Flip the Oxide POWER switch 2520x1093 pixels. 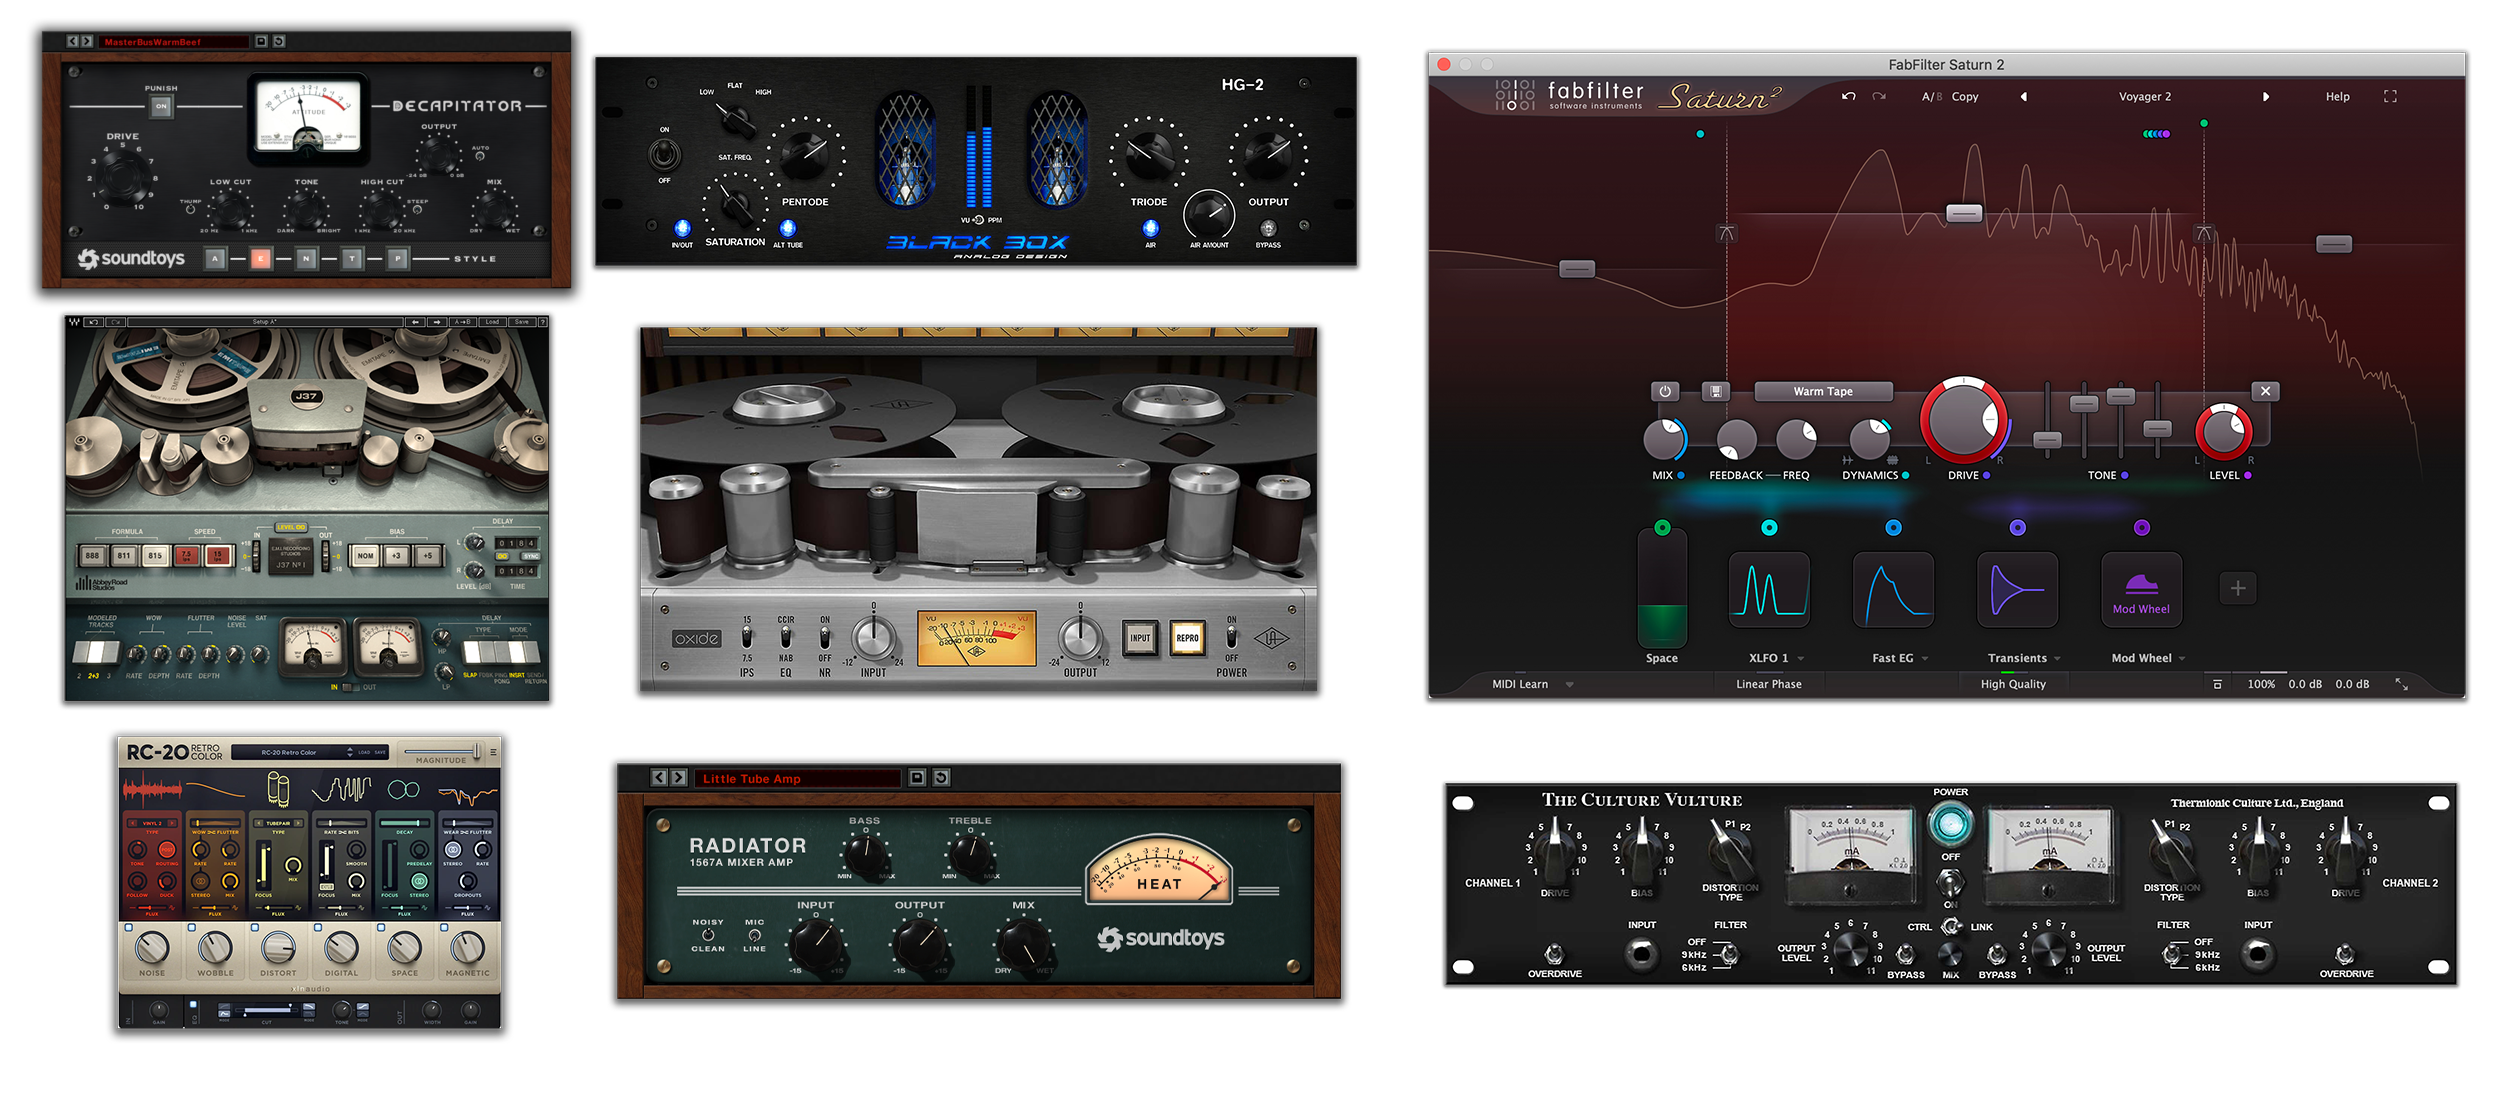coord(1231,637)
